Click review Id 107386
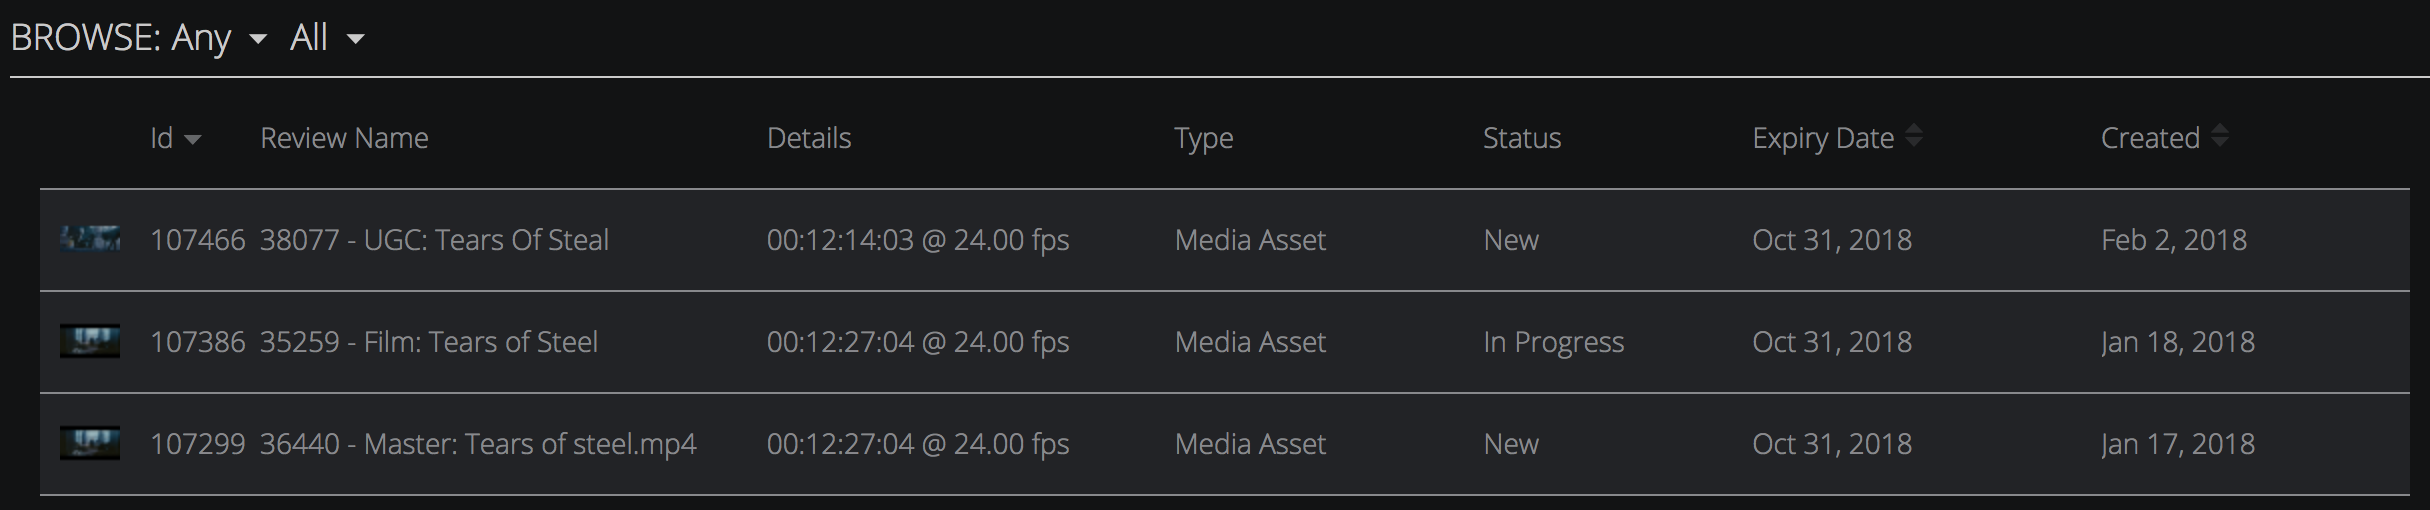Screen dimensions: 2430x510 click(197, 342)
